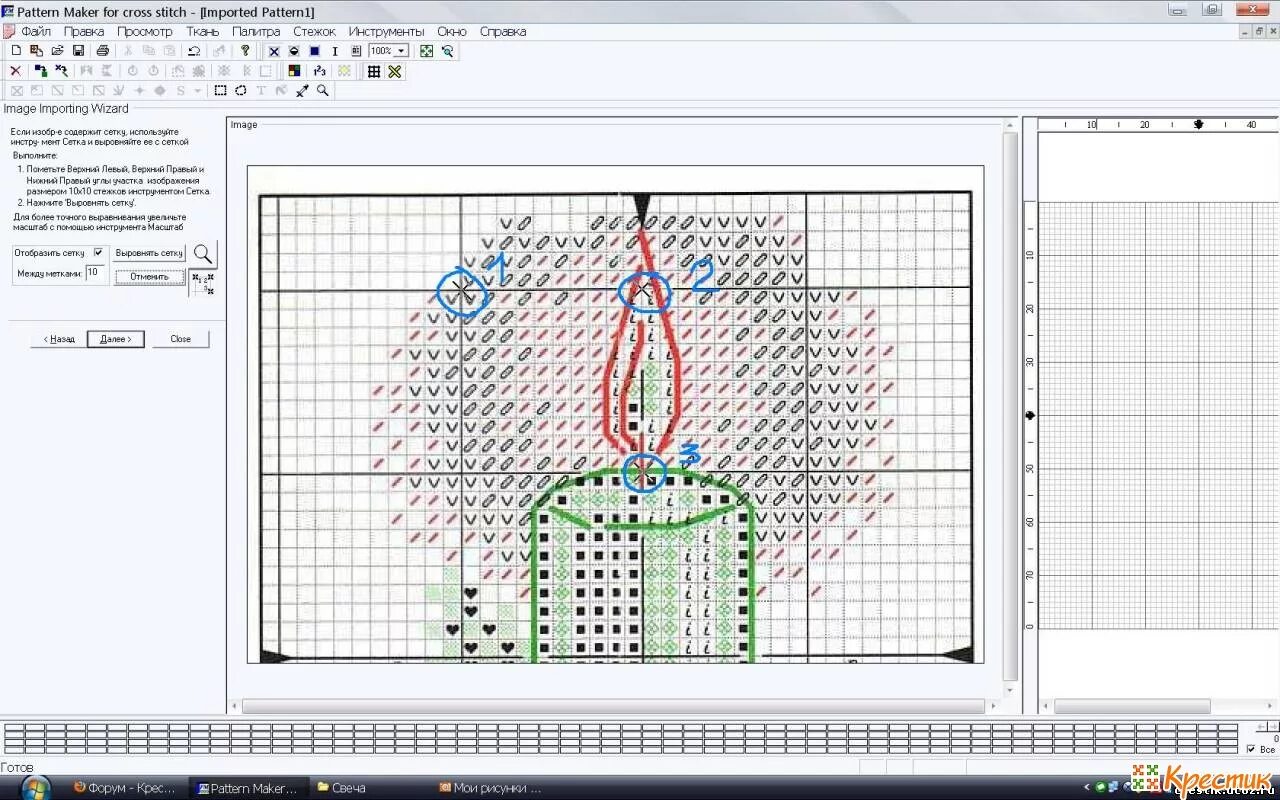
Task: Toggle the grid display icon
Action: pyautogui.click(x=374, y=71)
